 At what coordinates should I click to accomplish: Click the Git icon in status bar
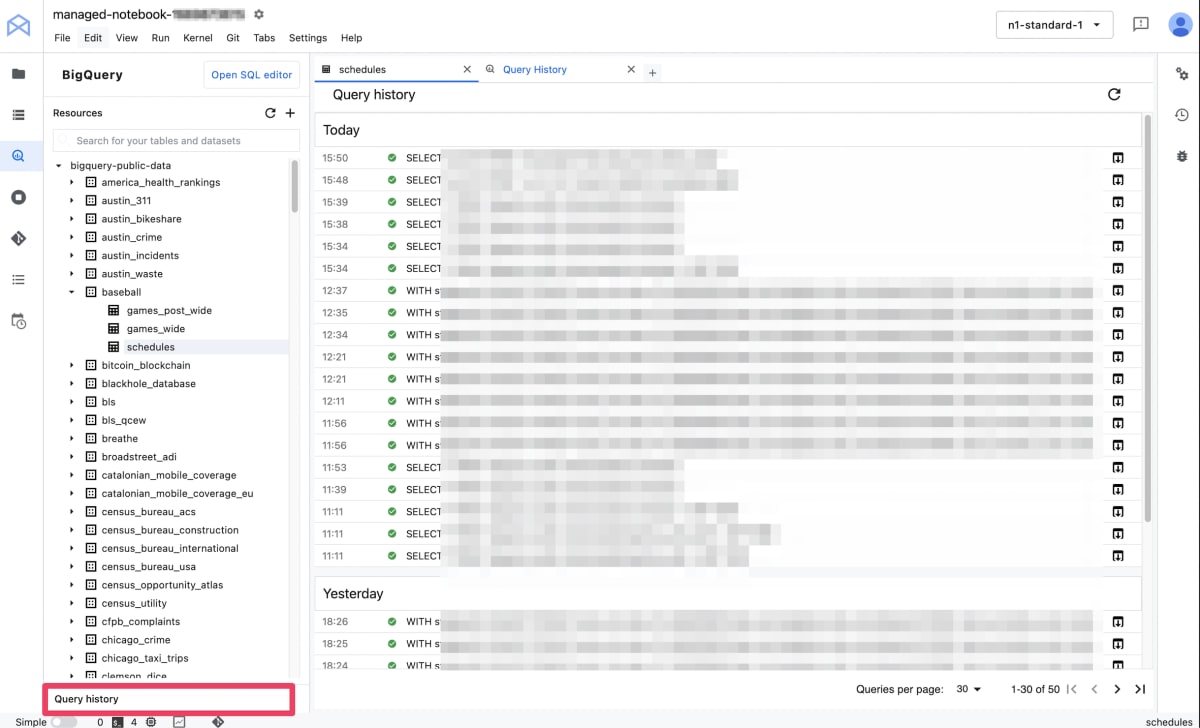point(217,721)
